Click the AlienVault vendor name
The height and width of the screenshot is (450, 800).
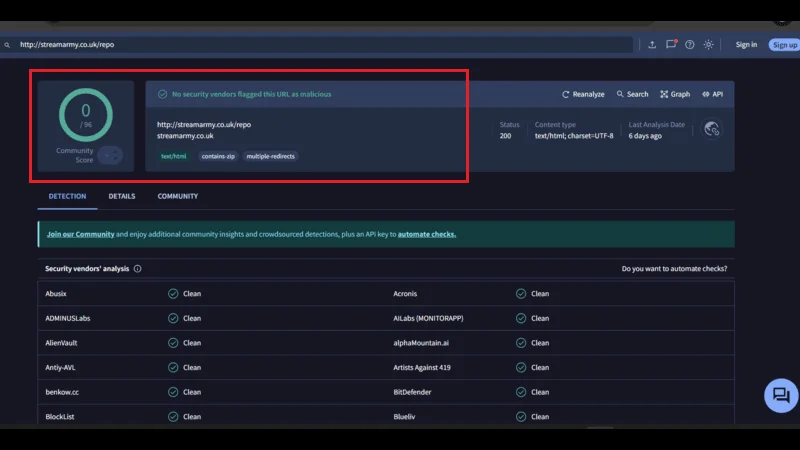coord(61,343)
